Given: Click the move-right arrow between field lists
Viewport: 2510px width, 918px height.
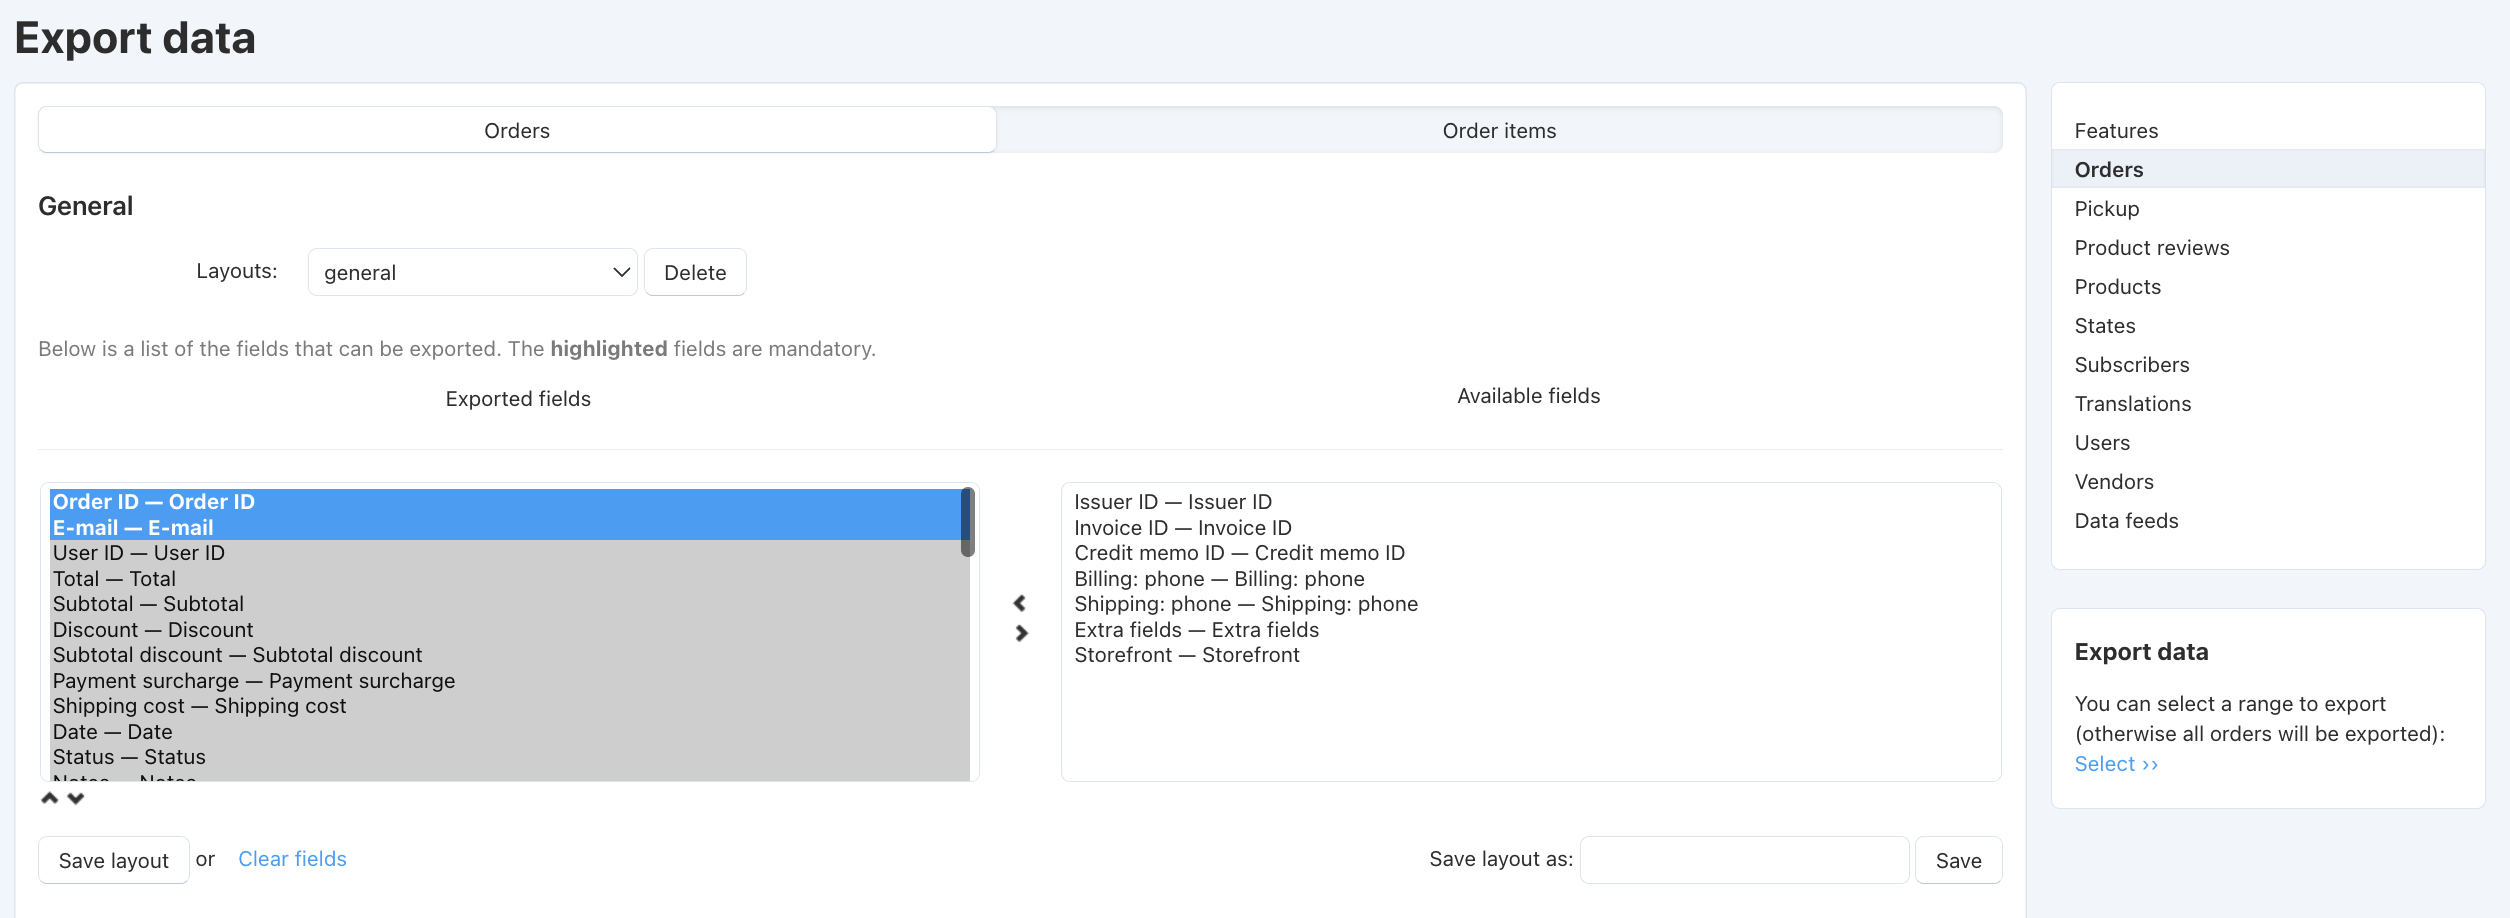Looking at the screenshot, I should pyautogui.click(x=1021, y=633).
